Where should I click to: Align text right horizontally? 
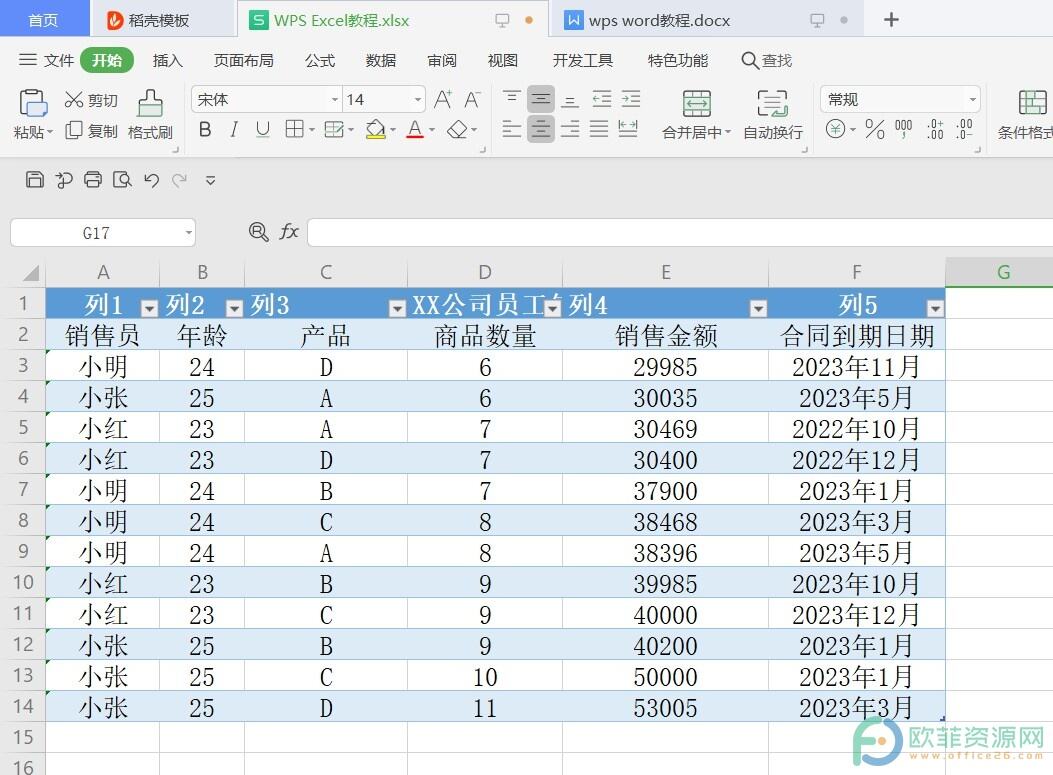(569, 129)
